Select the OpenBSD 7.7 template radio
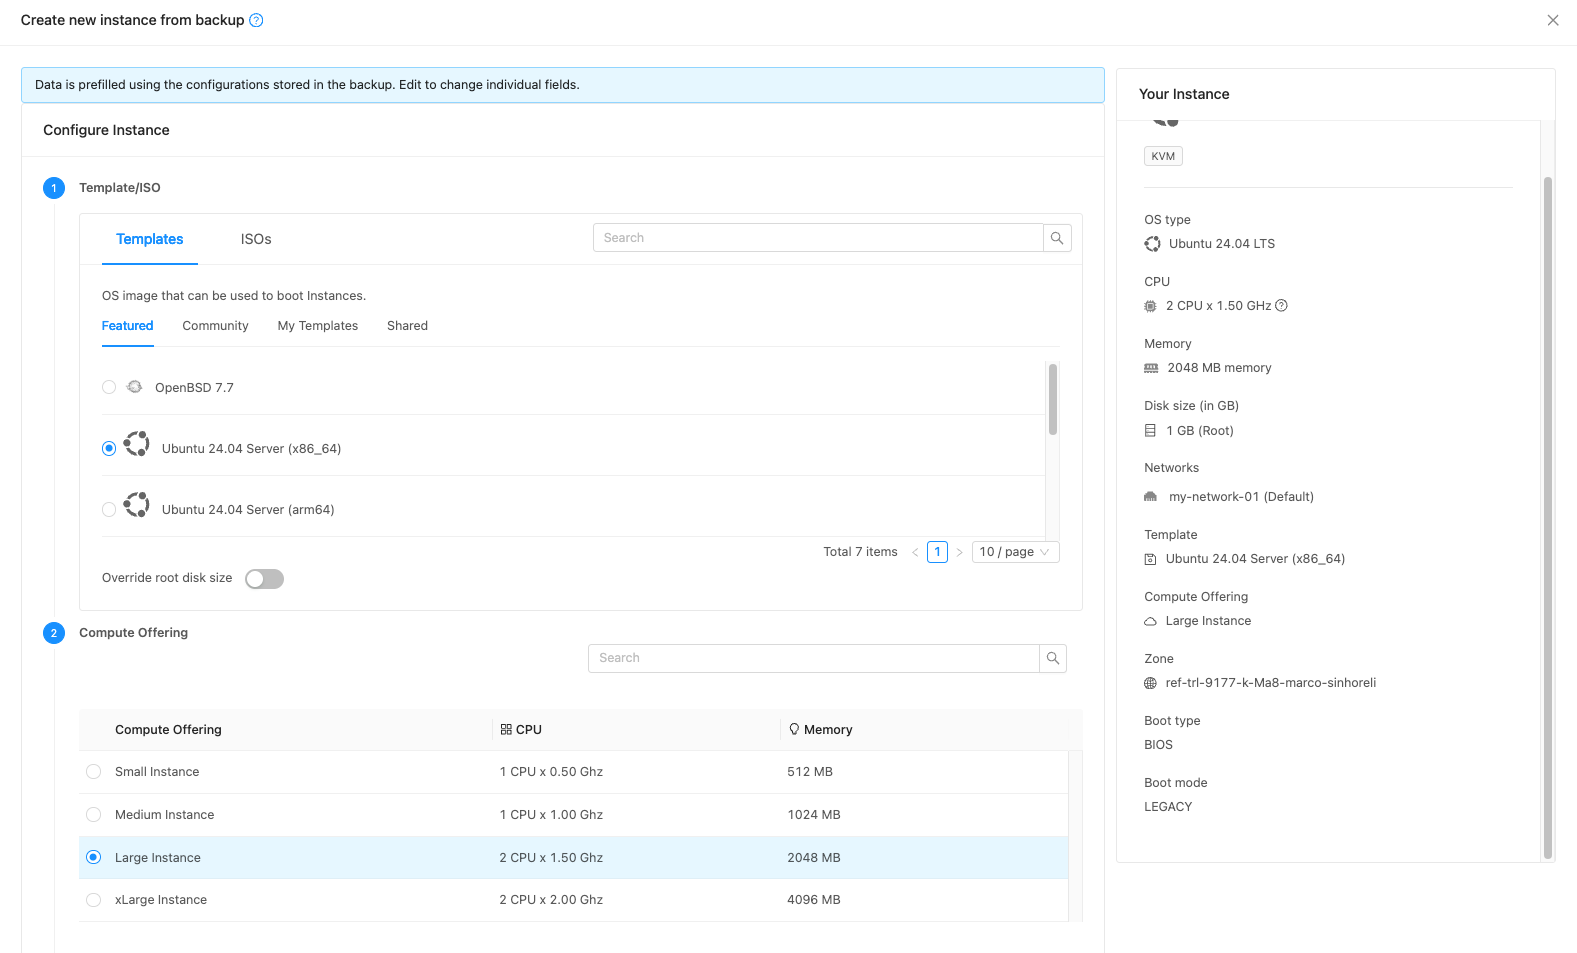Viewport: 1577px width, 953px height. click(109, 387)
